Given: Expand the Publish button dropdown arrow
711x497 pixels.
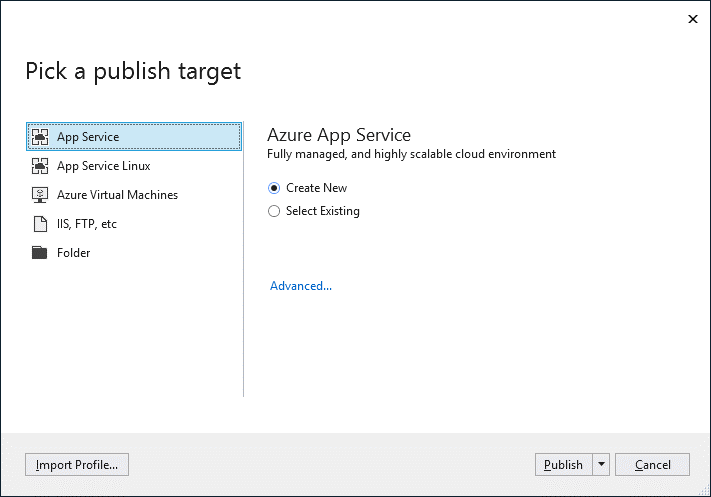Looking at the screenshot, I should pyautogui.click(x=601, y=464).
